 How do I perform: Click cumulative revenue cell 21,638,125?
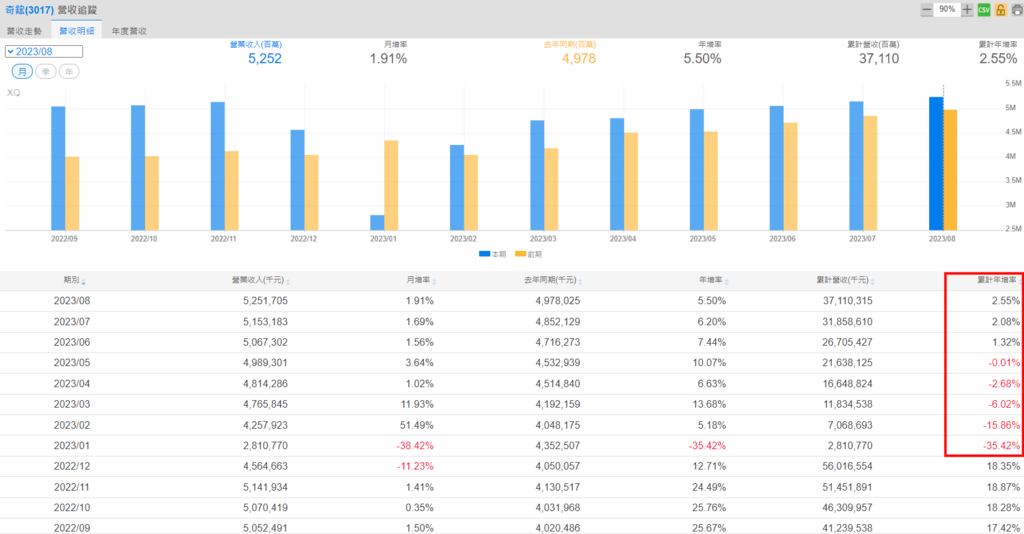click(847, 363)
